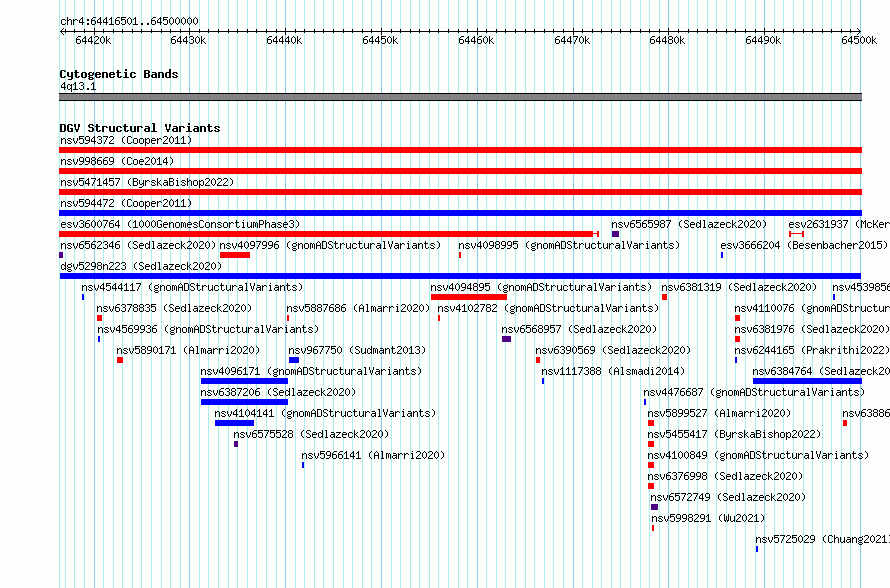Select the esv2631937 red bracket feature
The image size is (890, 588).
(x=796, y=234)
